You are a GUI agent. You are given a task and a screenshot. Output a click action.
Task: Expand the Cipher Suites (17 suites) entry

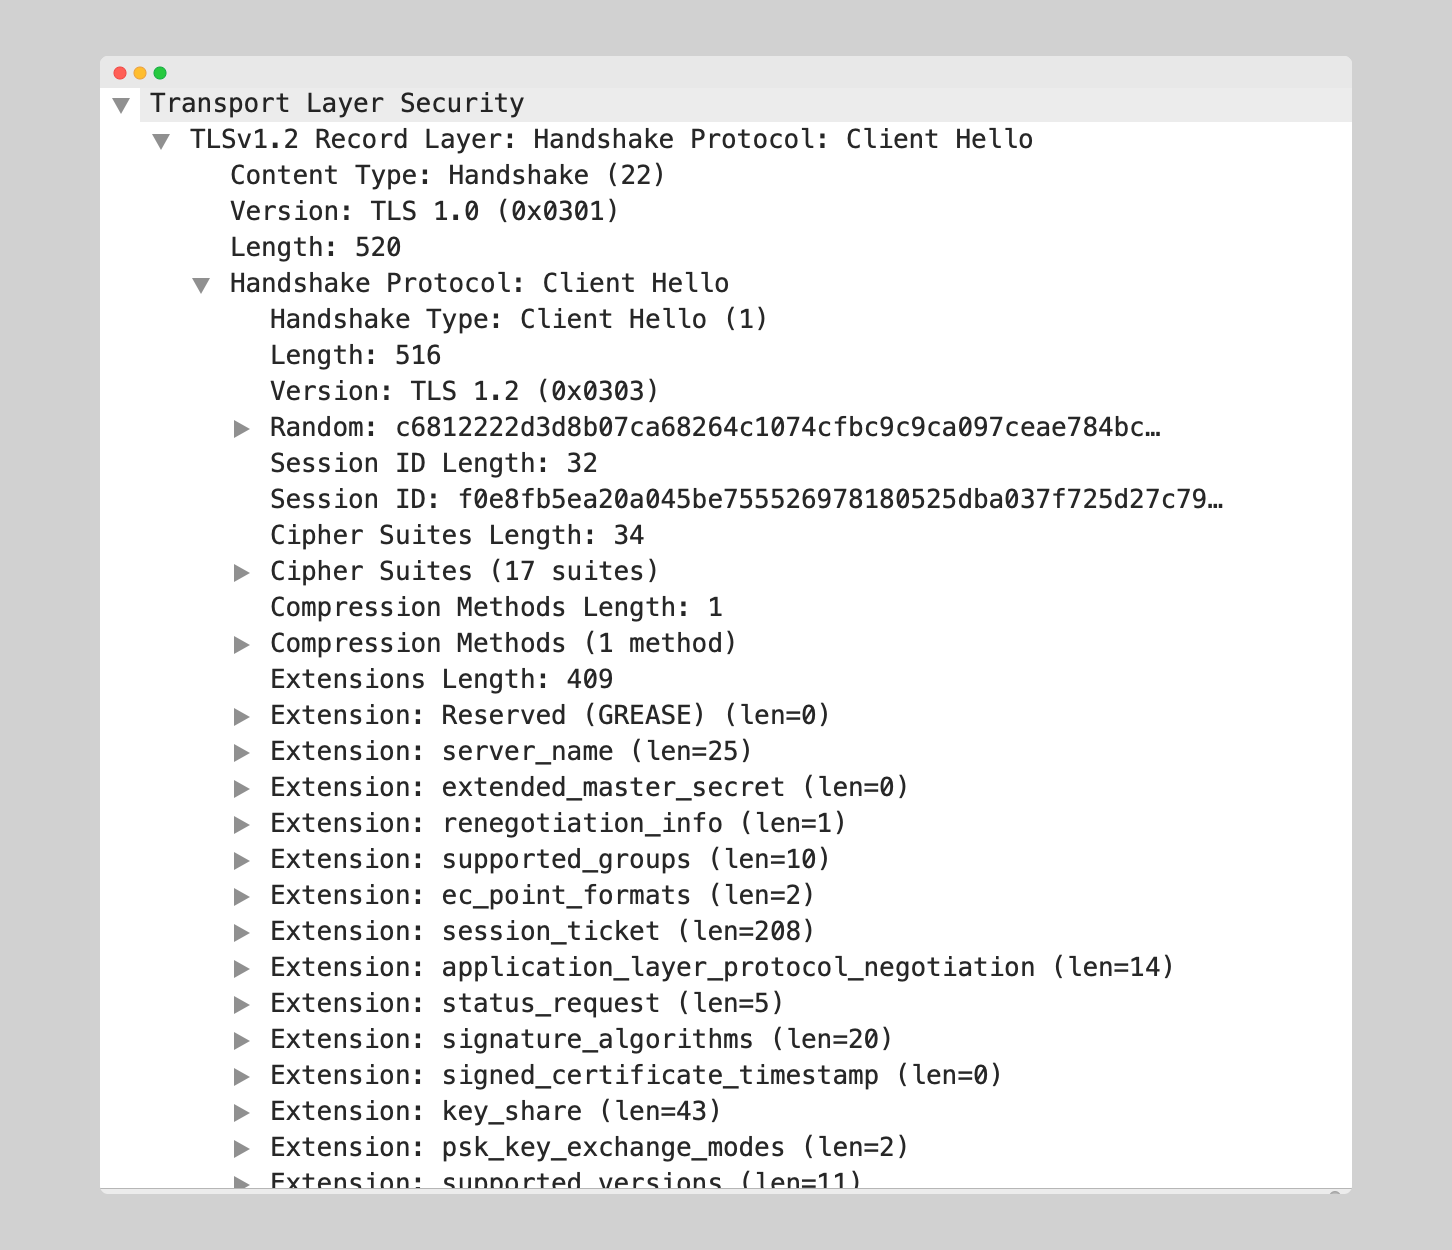tap(243, 572)
